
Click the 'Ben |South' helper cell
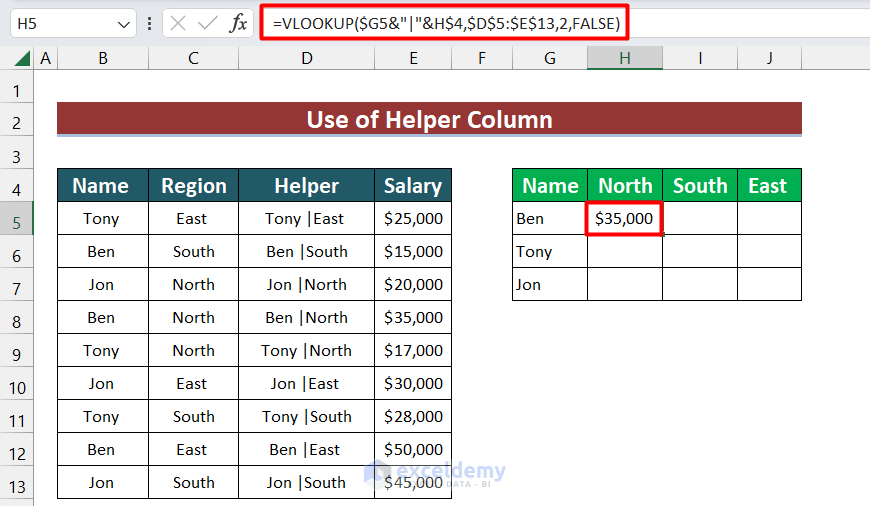point(306,251)
